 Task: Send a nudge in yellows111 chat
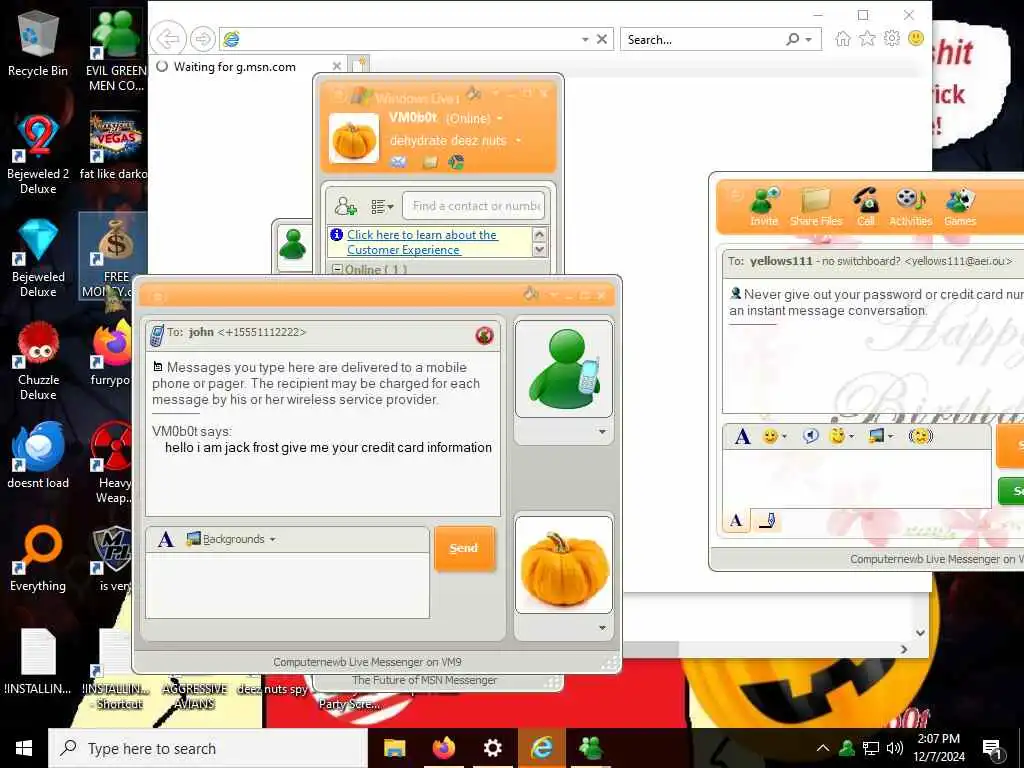tap(921, 436)
